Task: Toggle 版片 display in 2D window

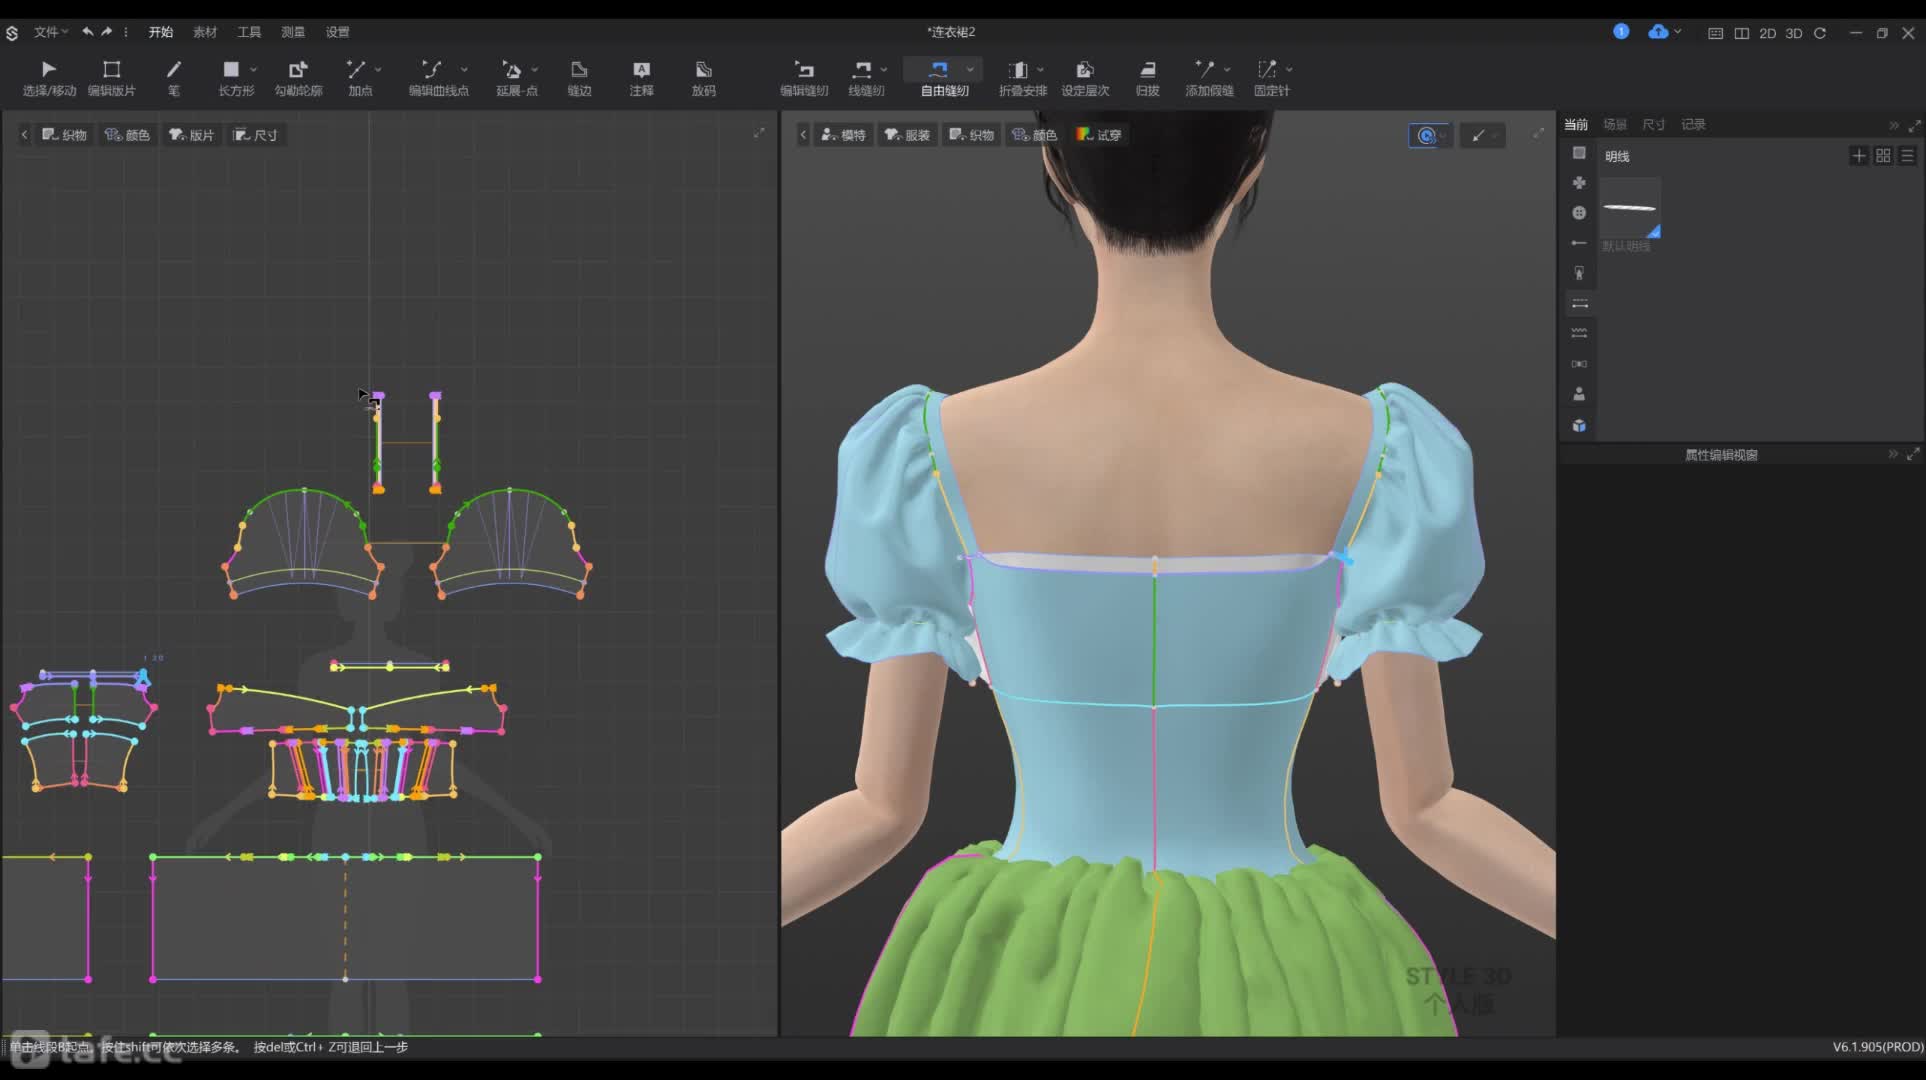Action: [192, 135]
